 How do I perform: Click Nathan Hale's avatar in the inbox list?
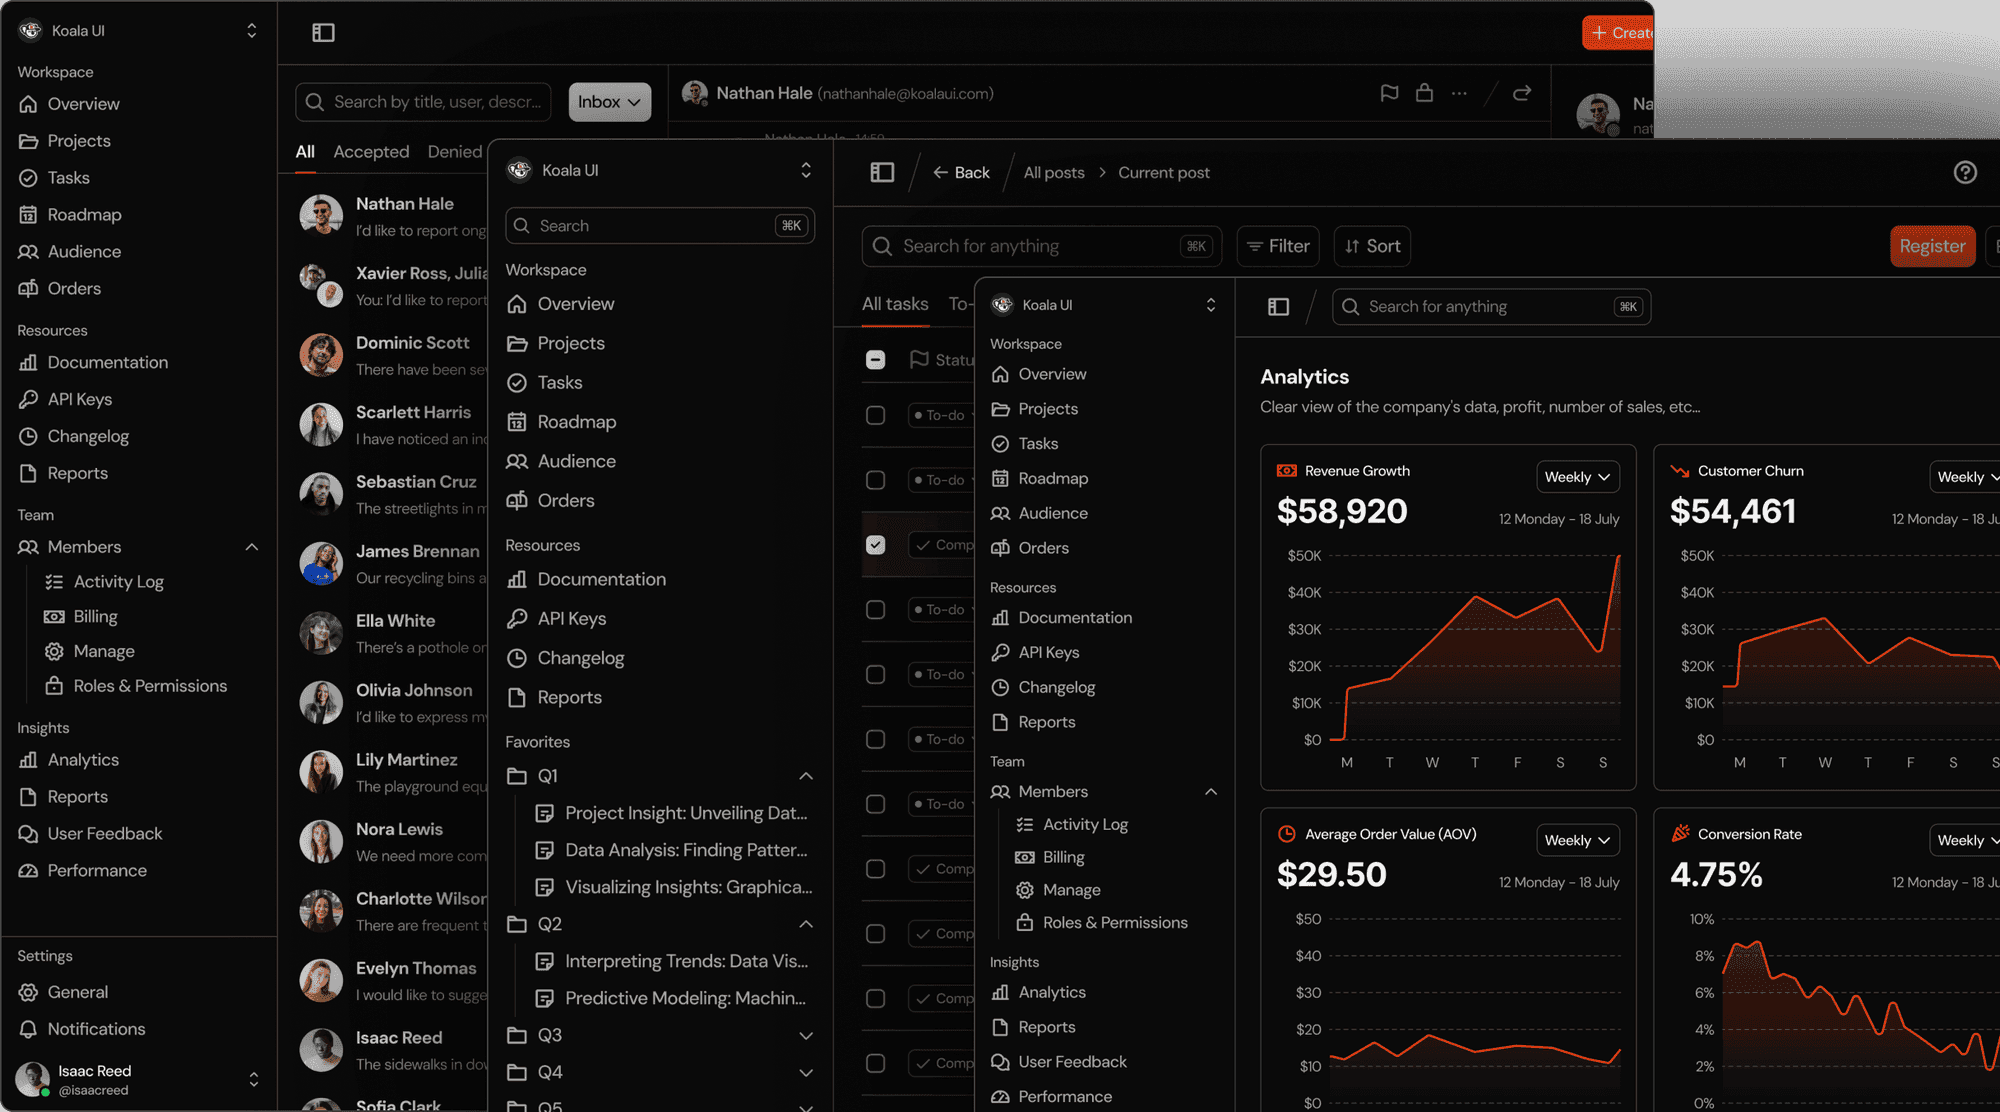pyautogui.click(x=321, y=215)
